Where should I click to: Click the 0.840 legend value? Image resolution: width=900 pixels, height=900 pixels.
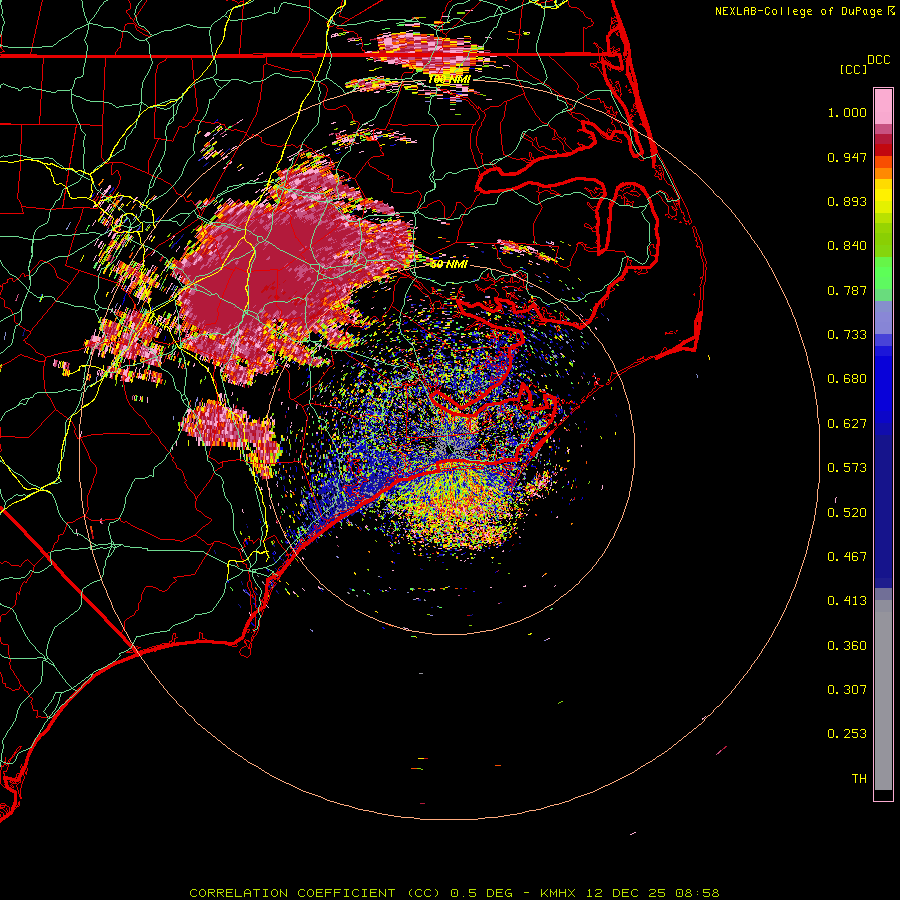pyautogui.click(x=847, y=246)
